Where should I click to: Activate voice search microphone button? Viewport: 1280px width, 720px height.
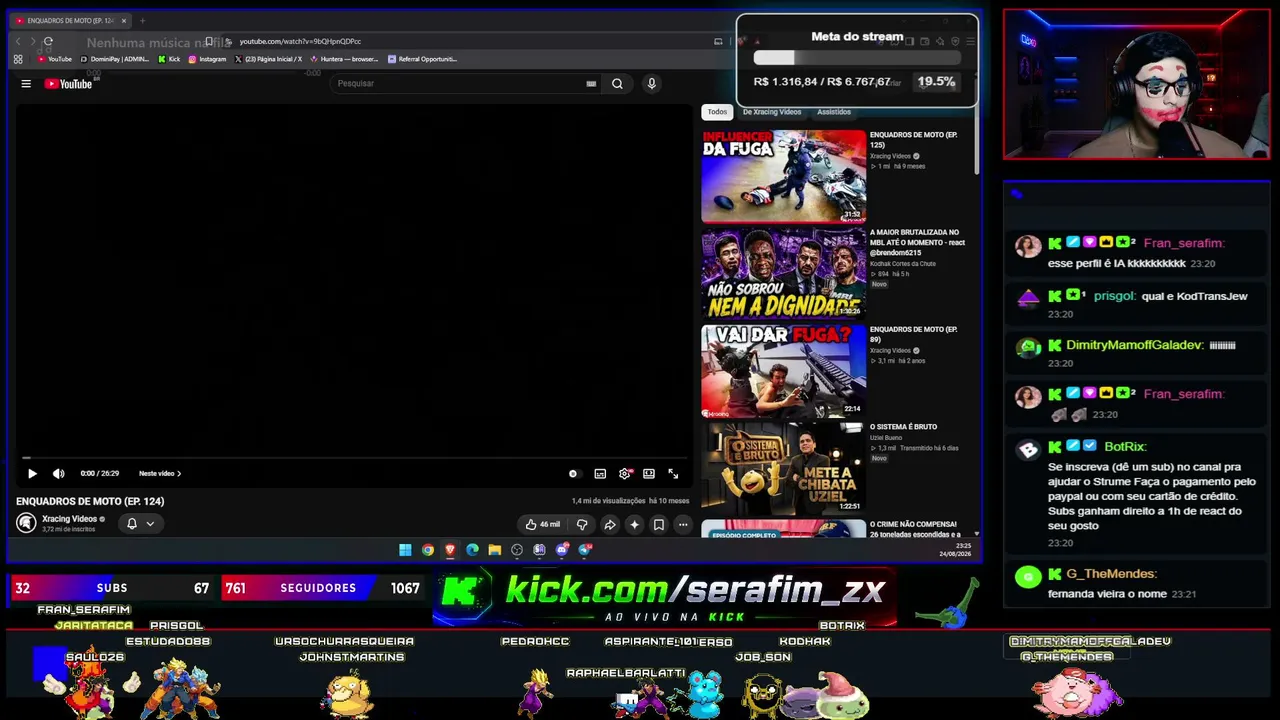pos(651,84)
